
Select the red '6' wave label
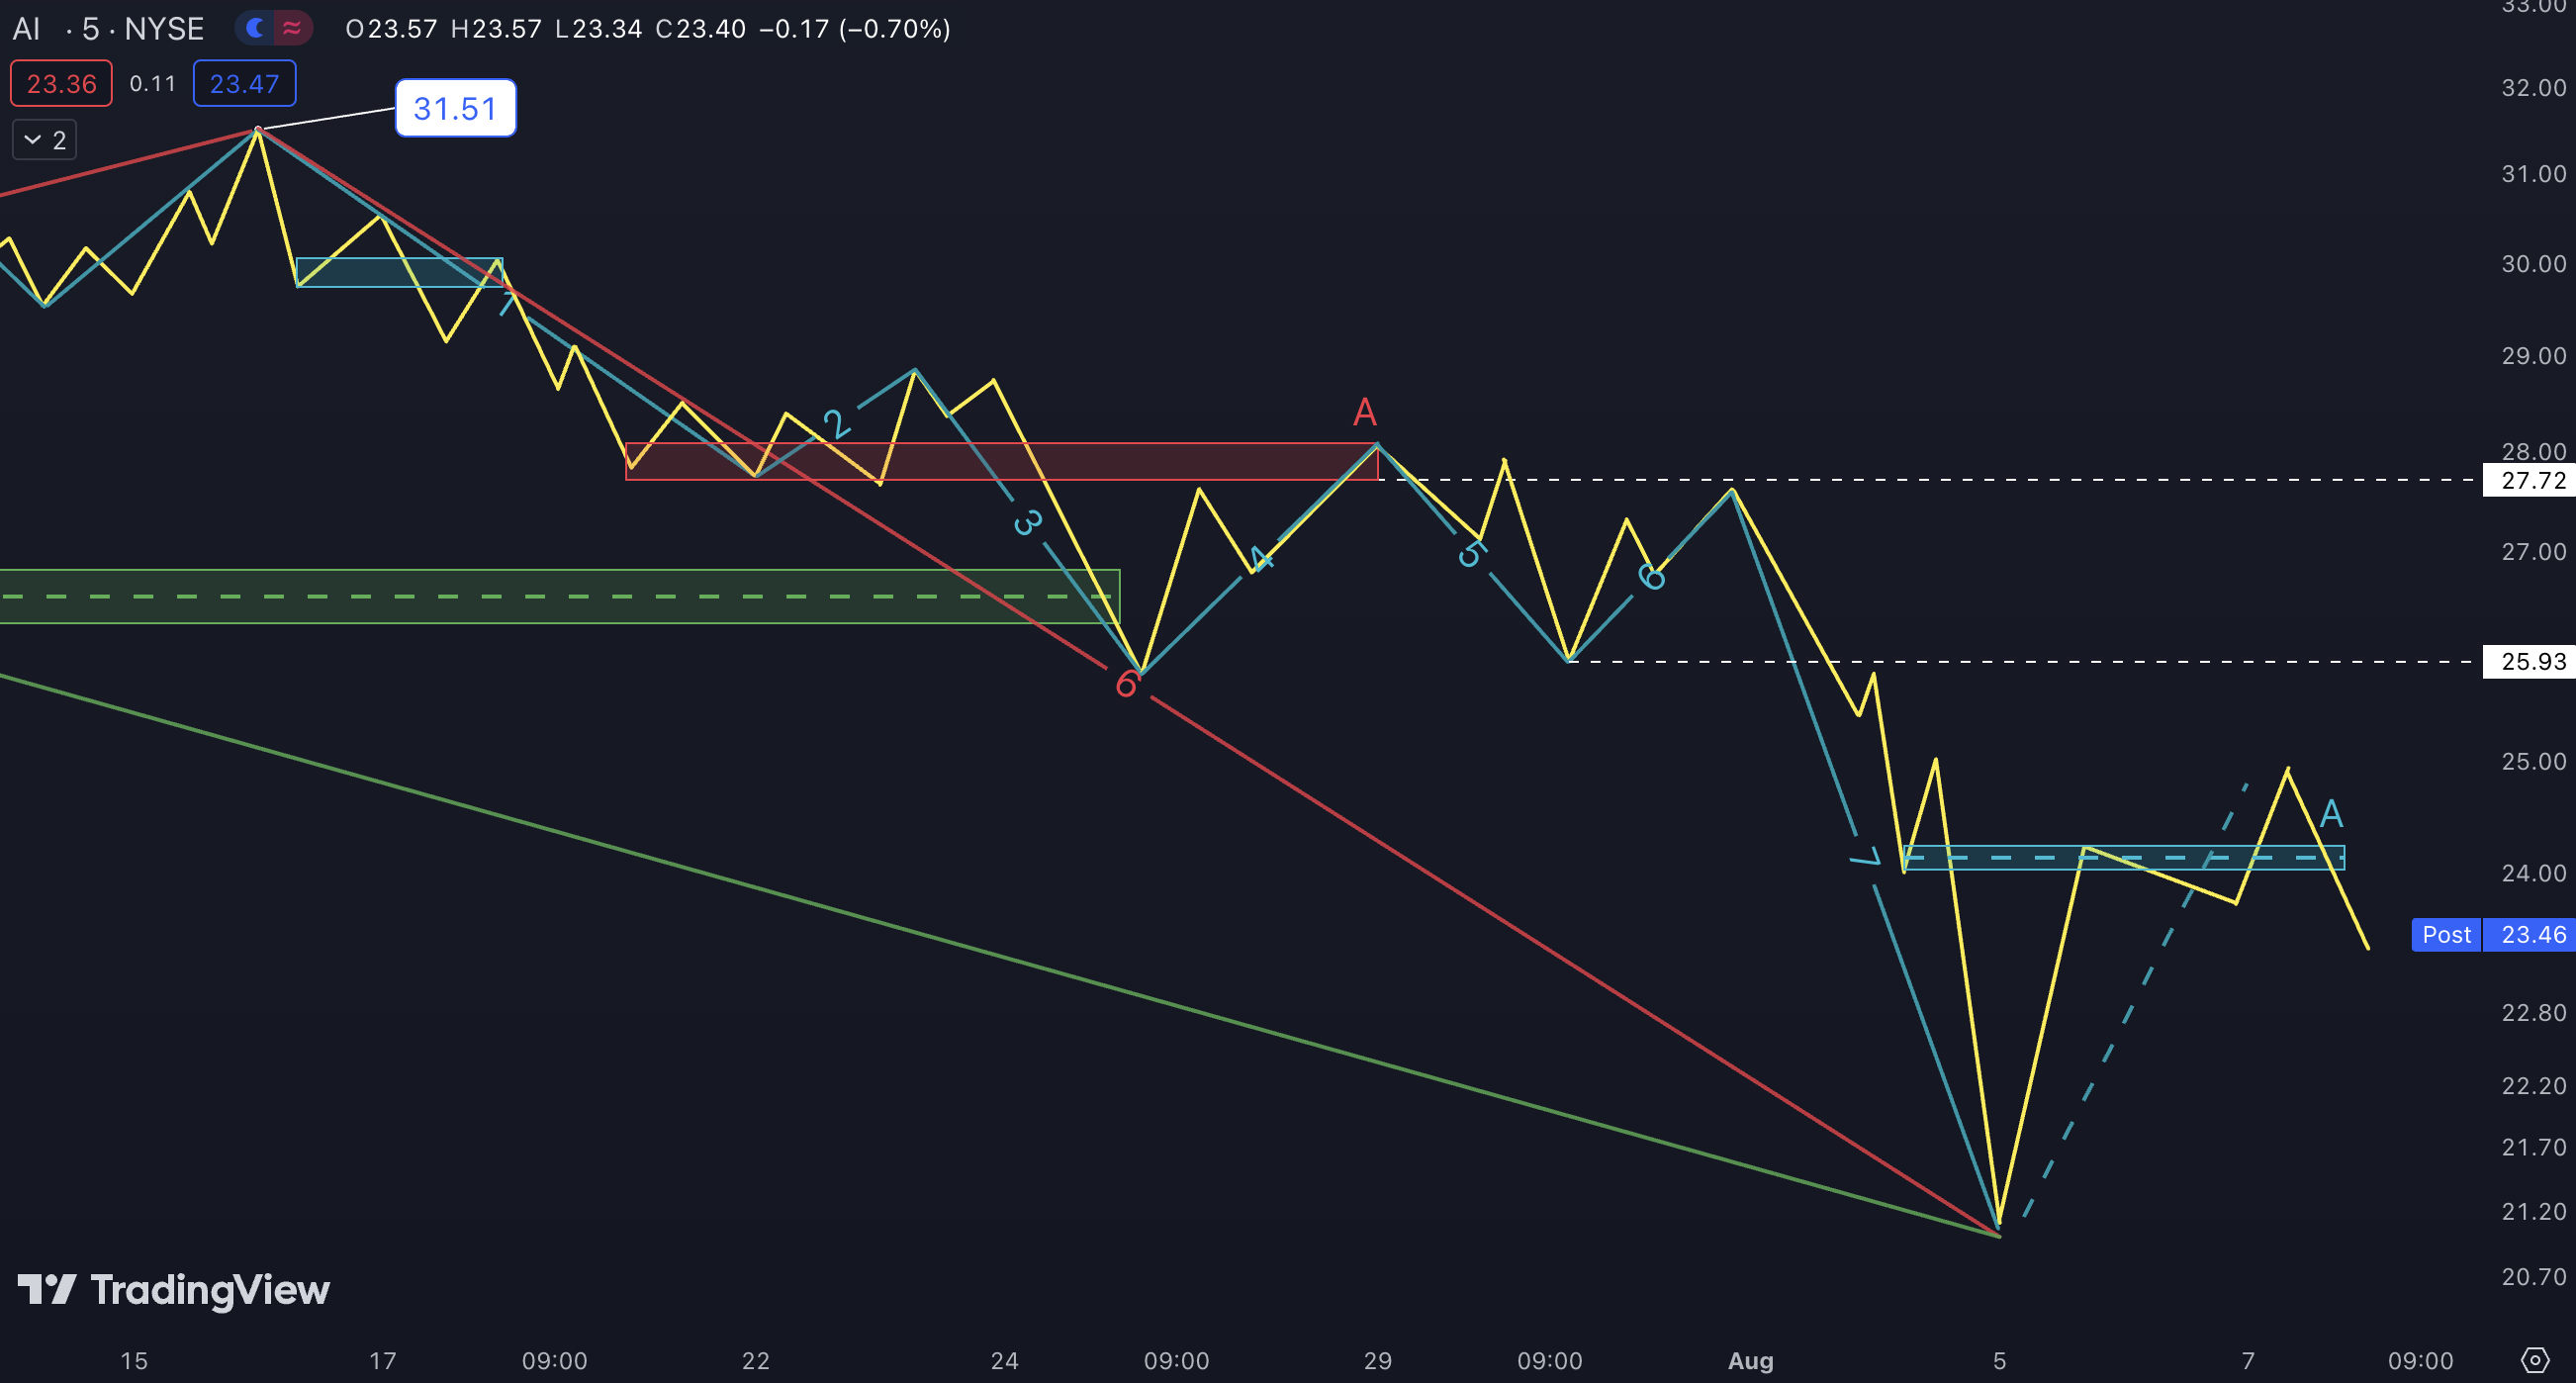[x=1126, y=685]
